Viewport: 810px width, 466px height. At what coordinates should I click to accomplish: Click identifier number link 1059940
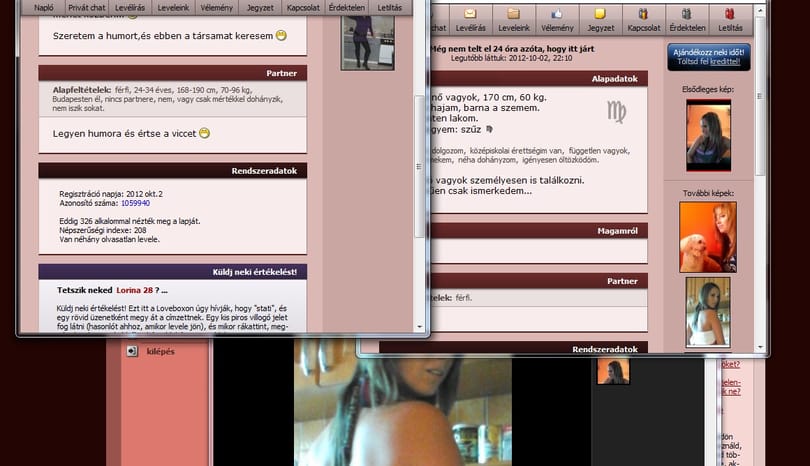click(x=135, y=204)
